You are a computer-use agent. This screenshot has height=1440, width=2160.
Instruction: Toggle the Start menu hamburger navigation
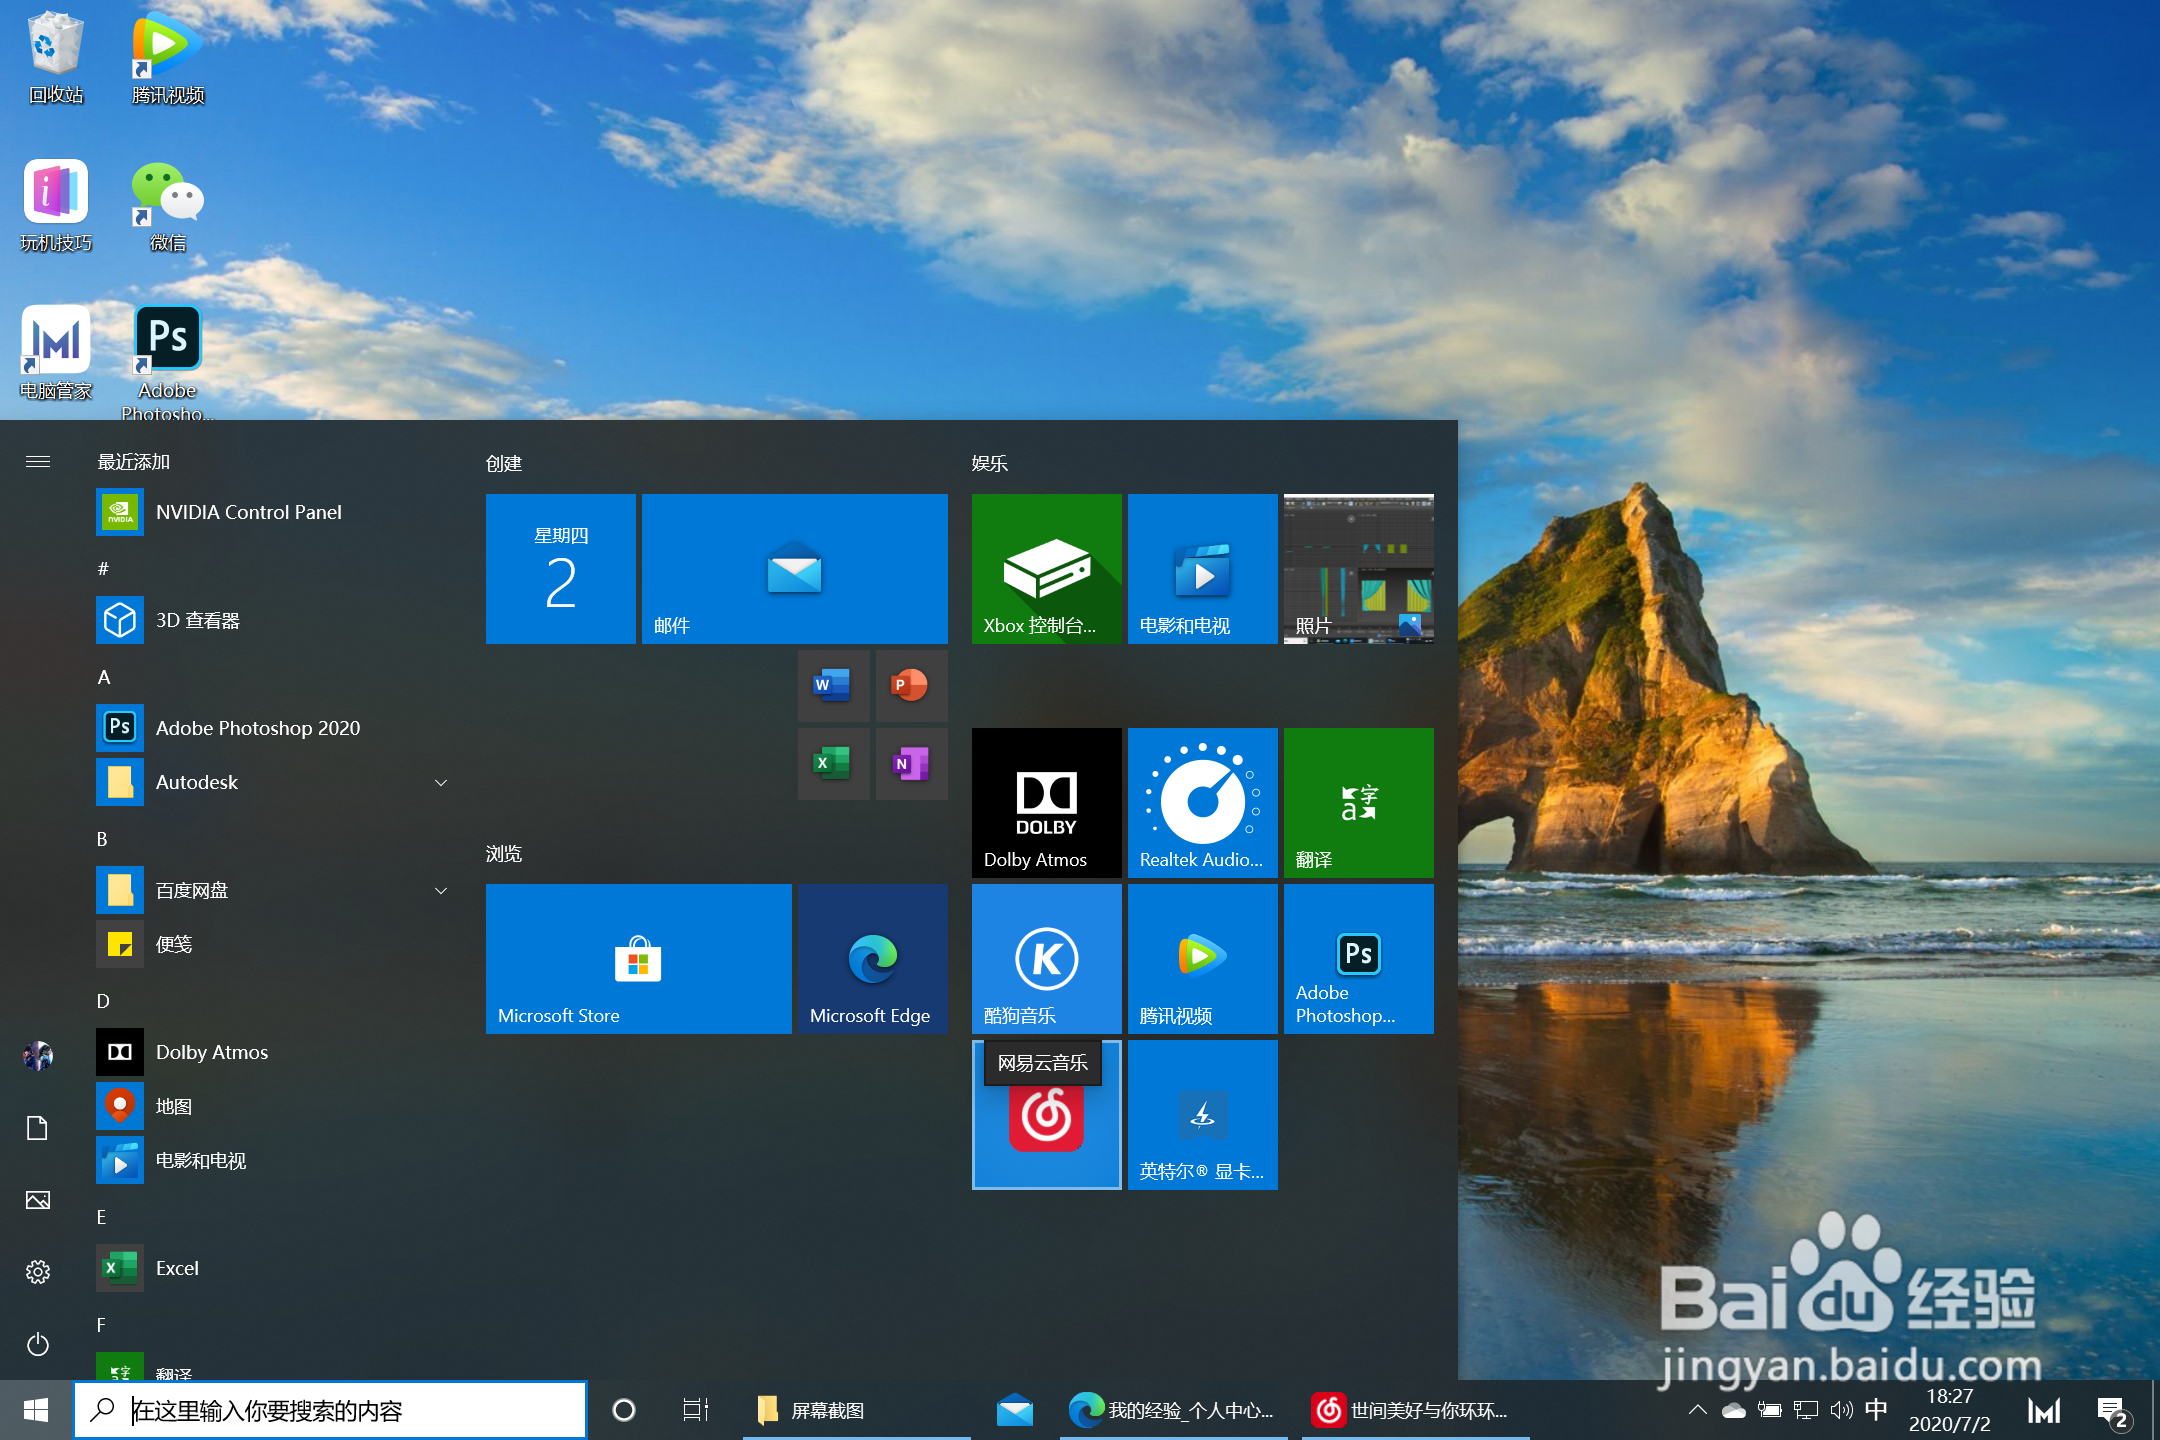(38, 461)
